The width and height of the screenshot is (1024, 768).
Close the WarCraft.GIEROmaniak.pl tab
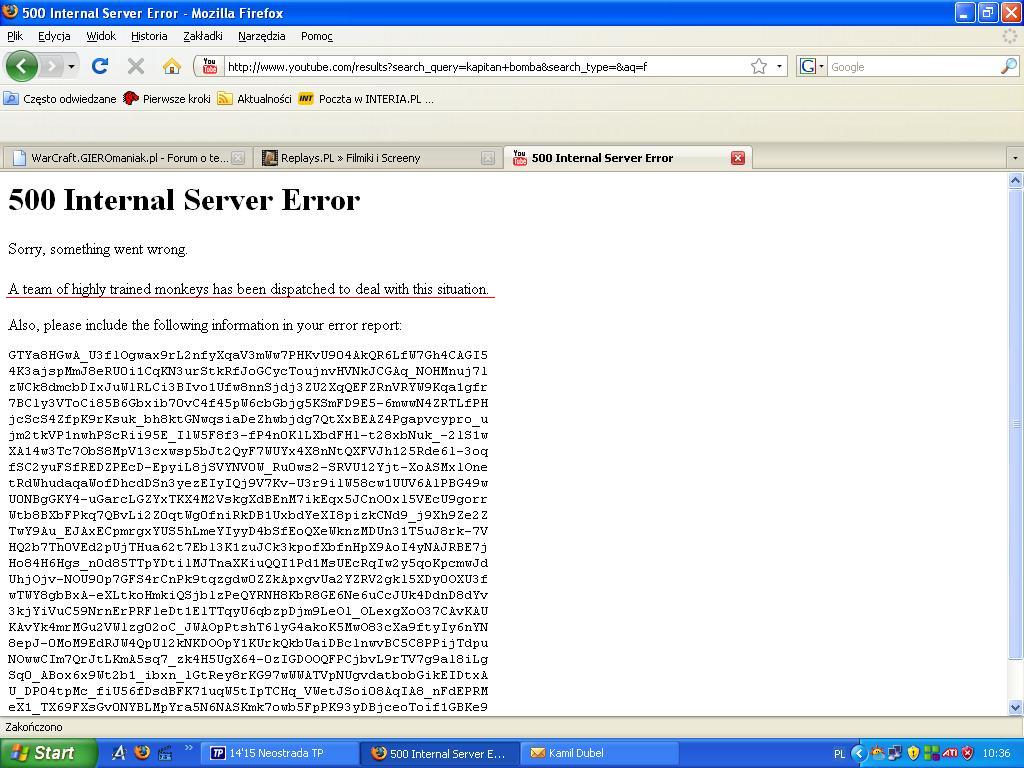pyautogui.click(x=238, y=158)
